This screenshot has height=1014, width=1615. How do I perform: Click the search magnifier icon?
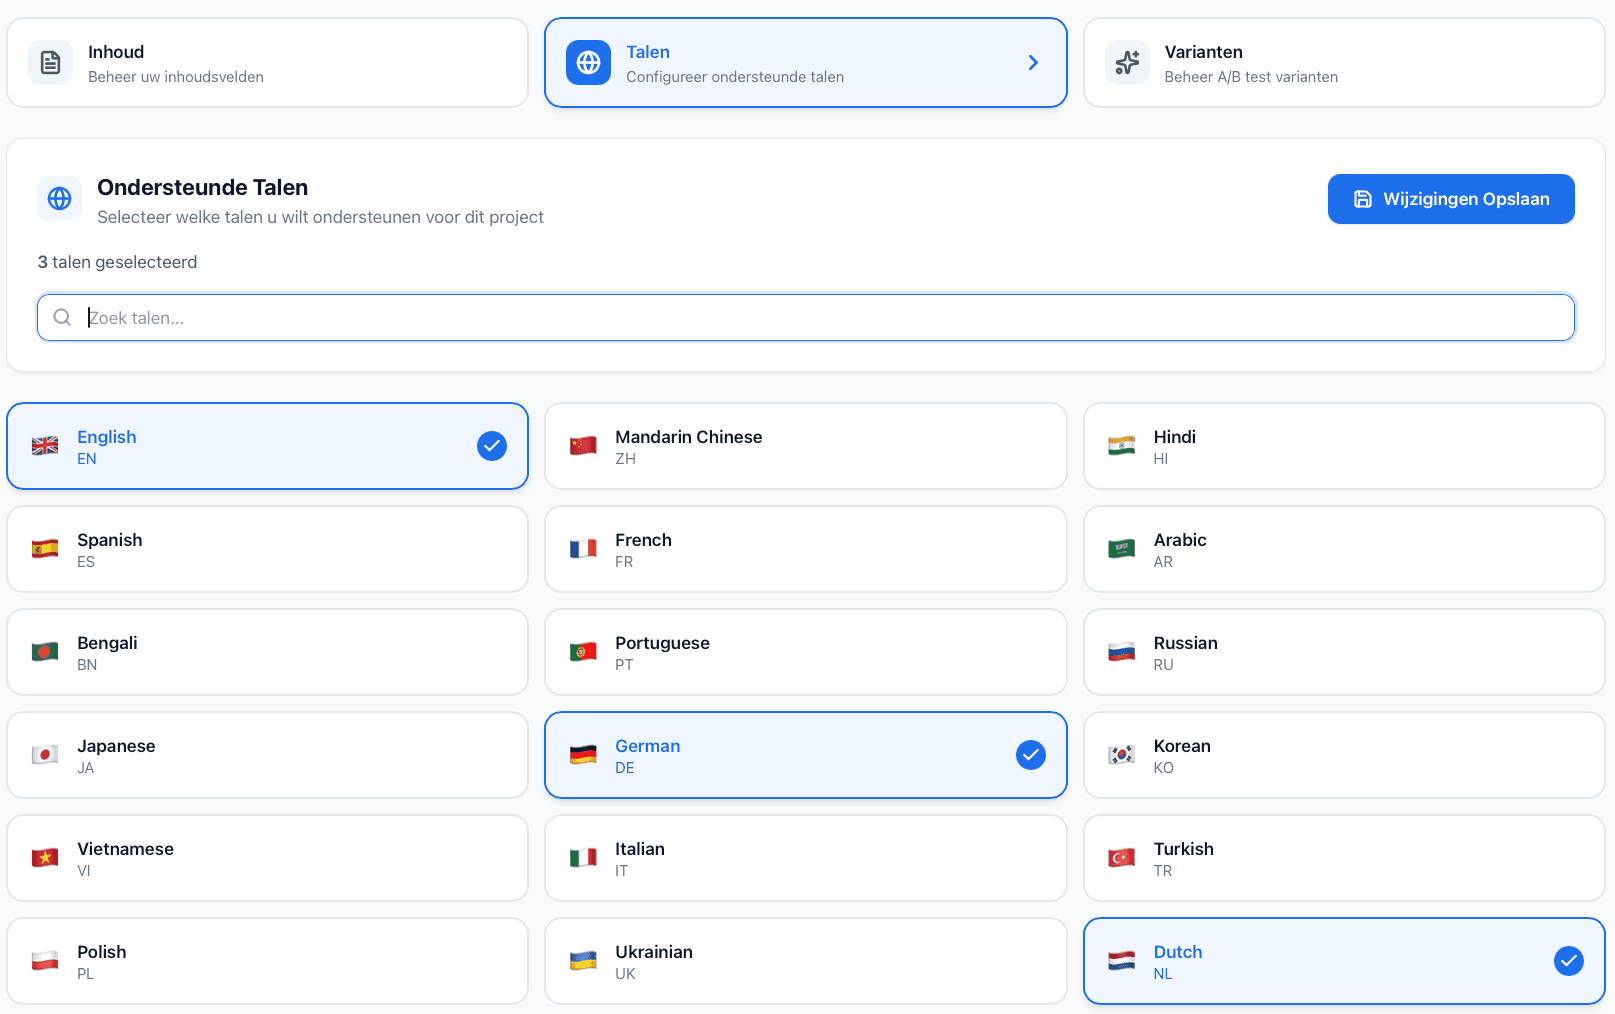tap(62, 317)
